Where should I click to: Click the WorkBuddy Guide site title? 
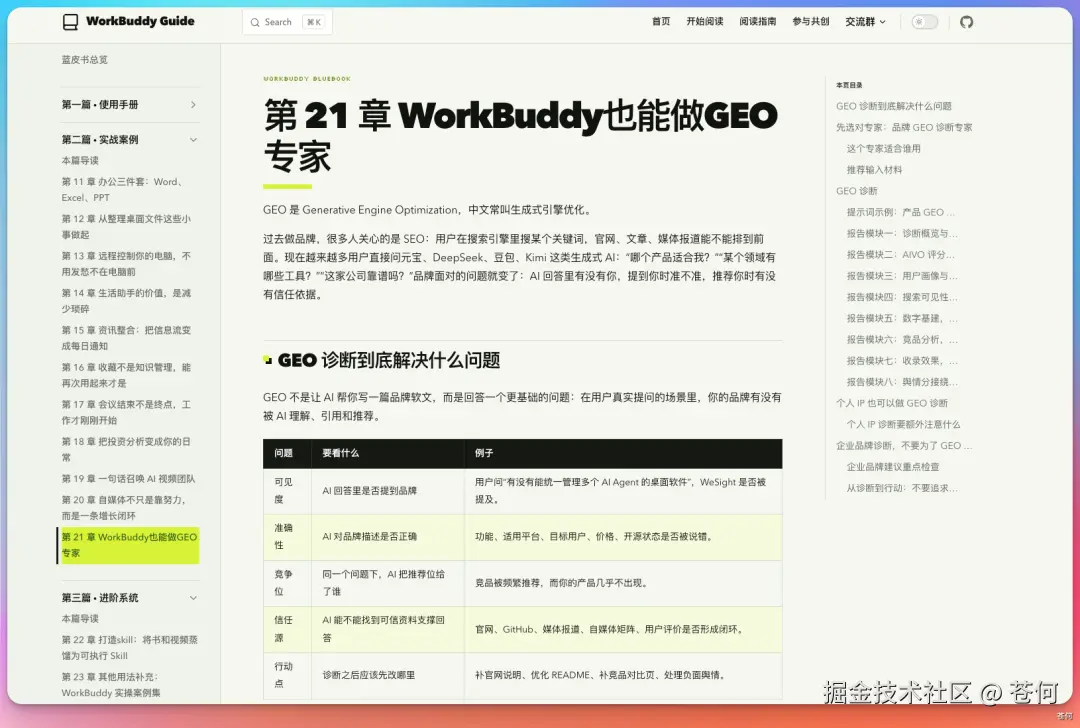click(x=140, y=21)
